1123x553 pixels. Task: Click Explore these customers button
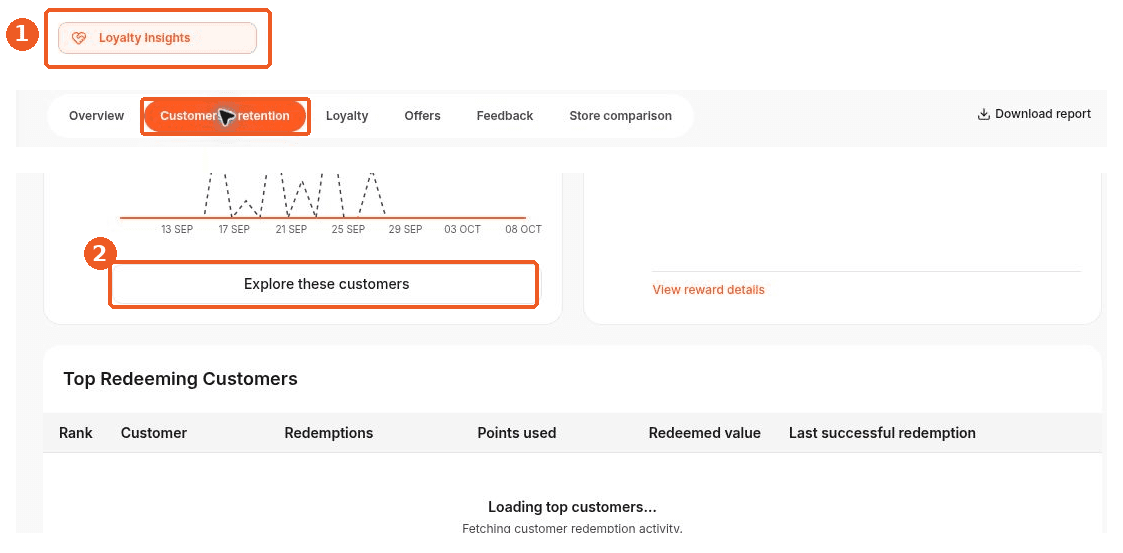pos(324,284)
